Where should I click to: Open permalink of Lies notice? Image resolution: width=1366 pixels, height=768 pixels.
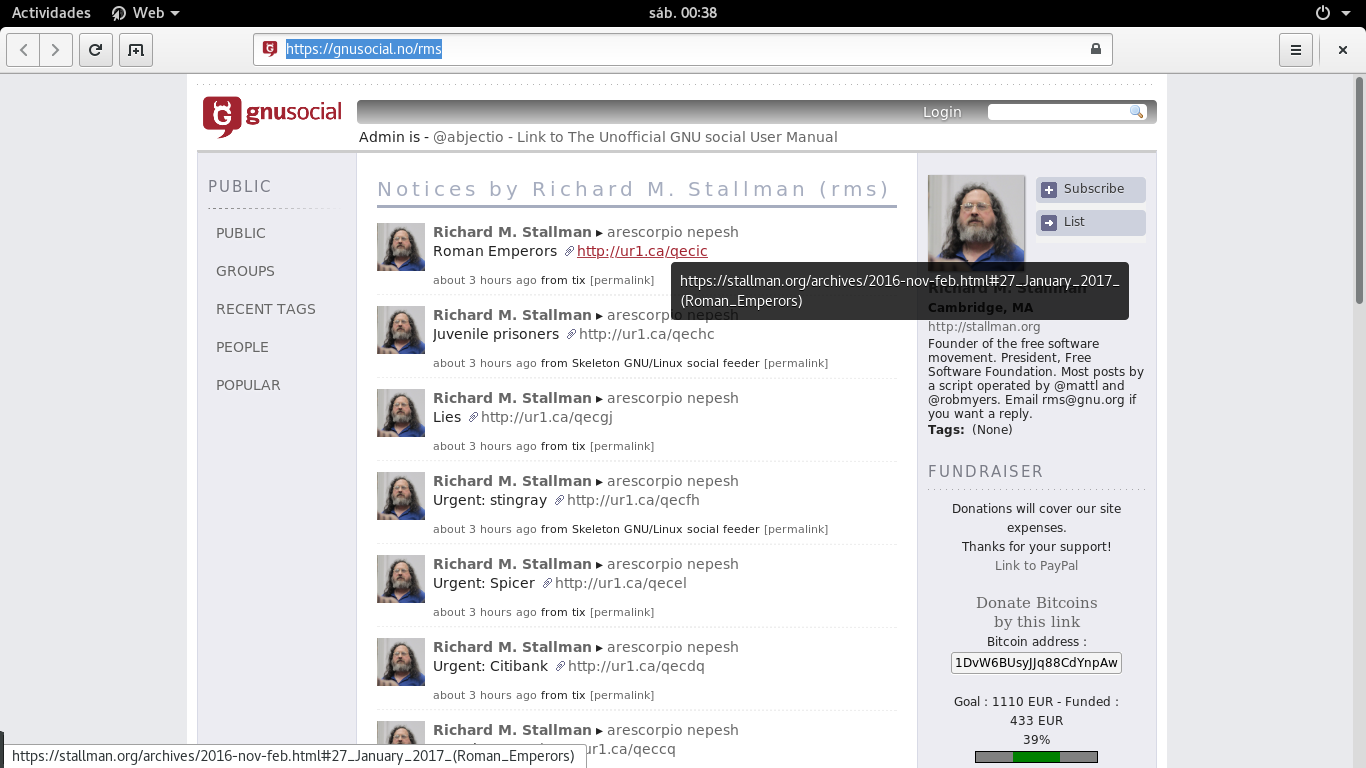coord(622,446)
